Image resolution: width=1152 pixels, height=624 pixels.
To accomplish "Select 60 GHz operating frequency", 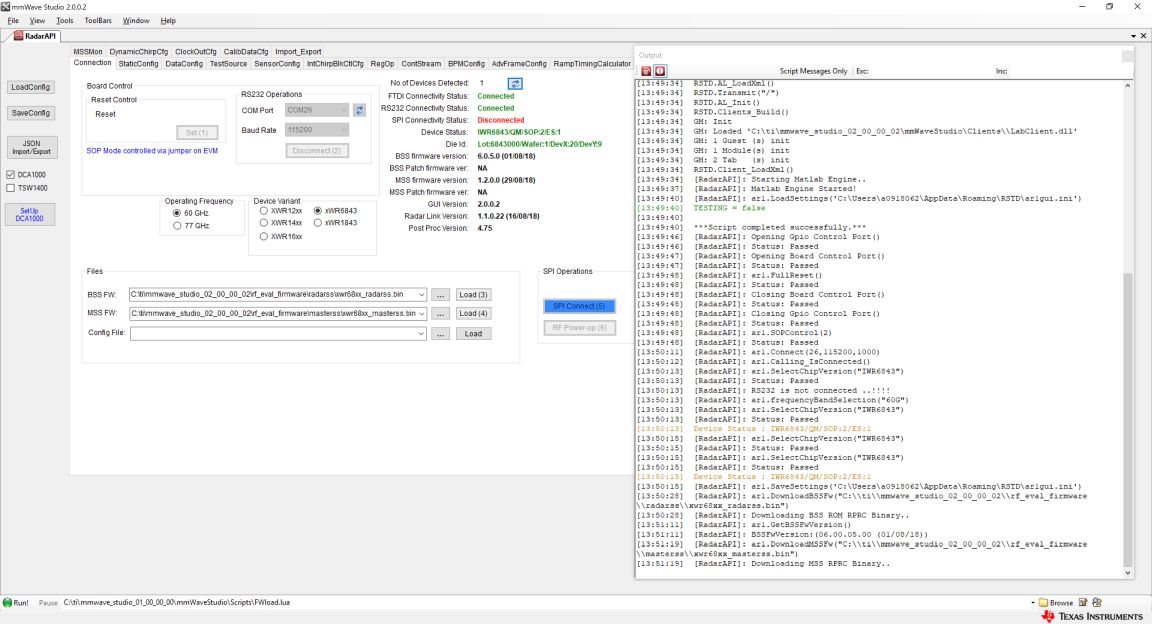I will click(x=177, y=213).
